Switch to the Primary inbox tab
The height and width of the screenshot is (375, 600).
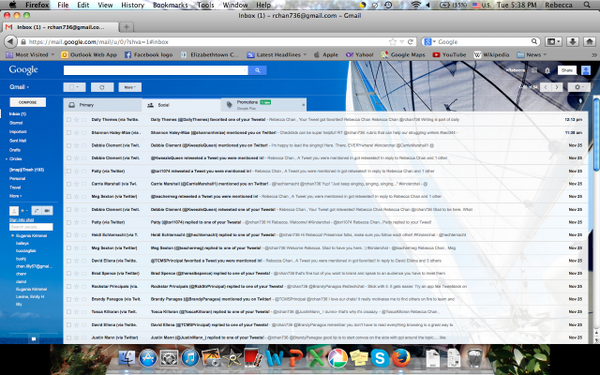[103, 105]
